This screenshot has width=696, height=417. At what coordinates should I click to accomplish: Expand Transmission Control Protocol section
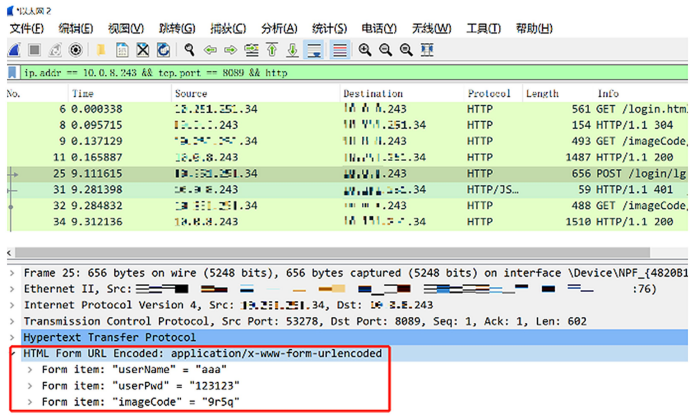pyautogui.click(x=12, y=321)
